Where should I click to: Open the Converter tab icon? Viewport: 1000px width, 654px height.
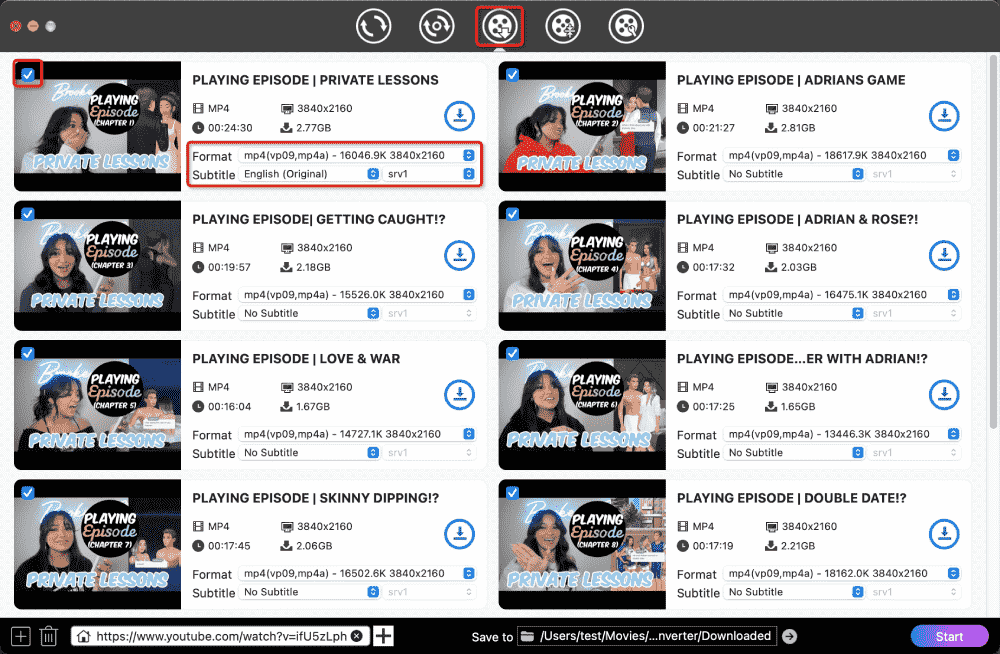pos(374,26)
